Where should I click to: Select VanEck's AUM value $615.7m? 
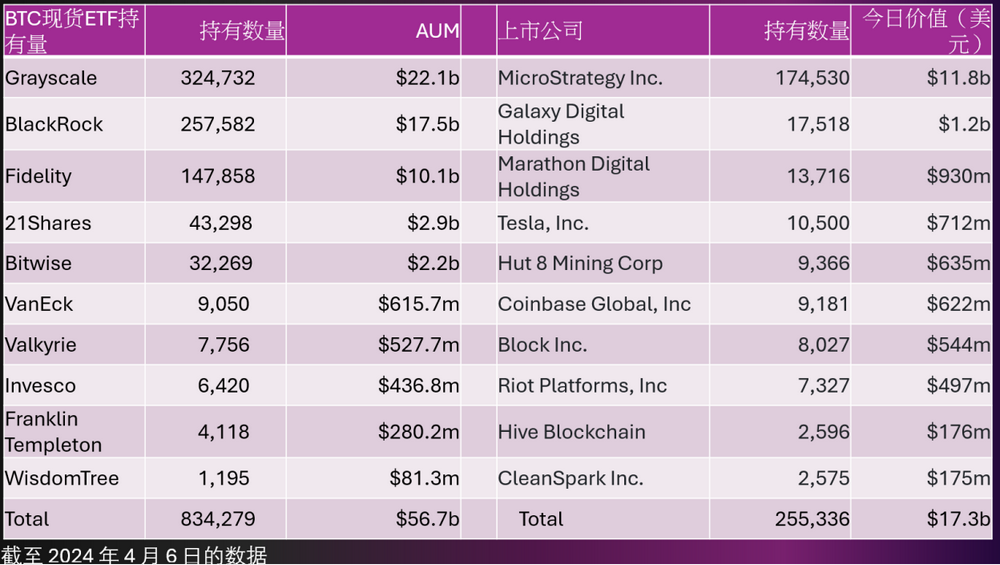pyautogui.click(x=418, y=304)
